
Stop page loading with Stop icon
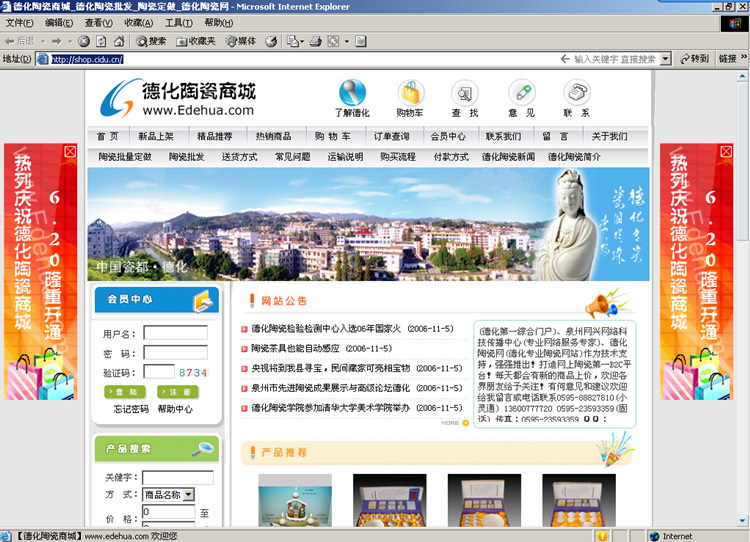tap(84, 41)
